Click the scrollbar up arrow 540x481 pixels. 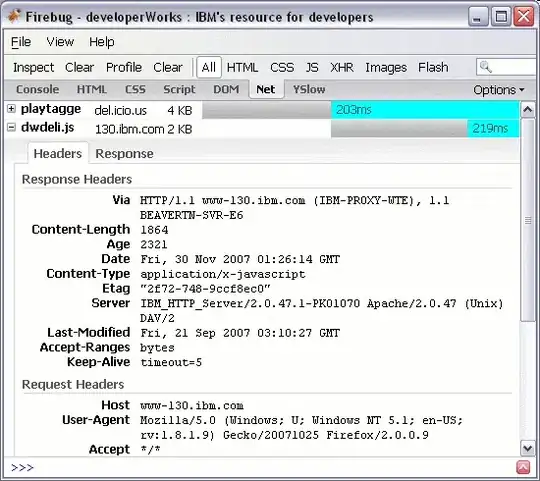point(528,110)
